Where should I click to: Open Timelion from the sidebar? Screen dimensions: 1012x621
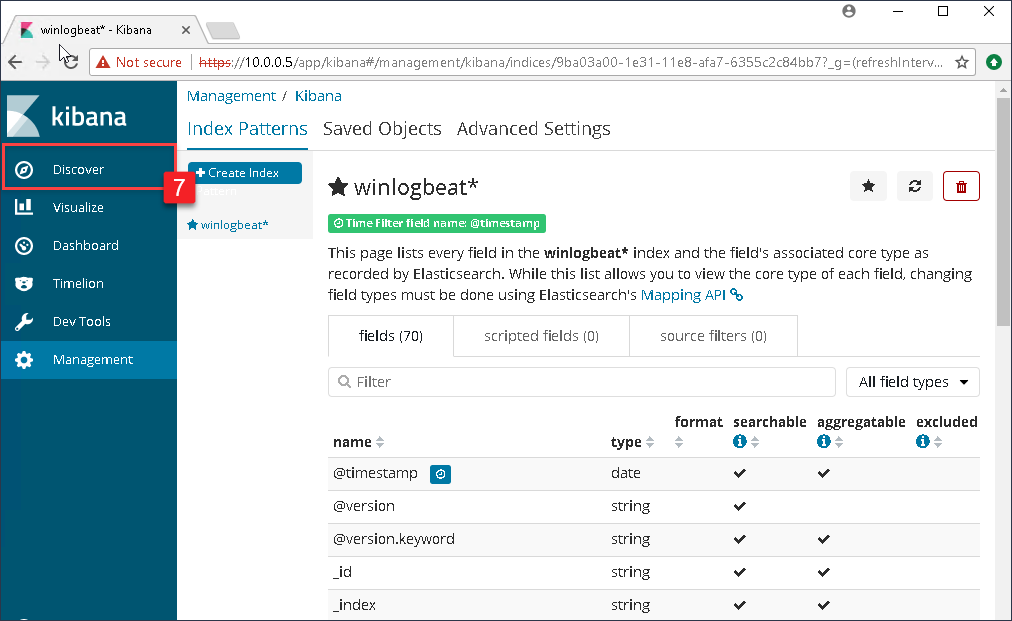[x=88, y=283]
